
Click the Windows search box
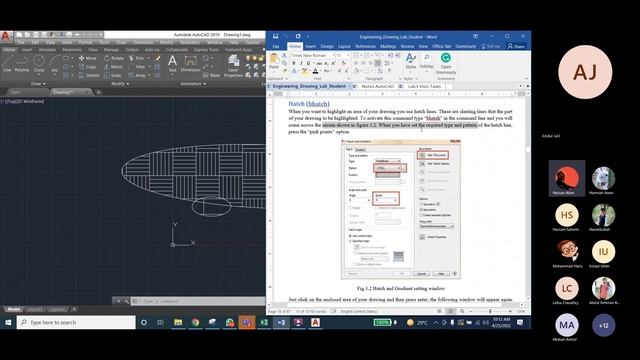pyautogui.click(x=76, y=322)
